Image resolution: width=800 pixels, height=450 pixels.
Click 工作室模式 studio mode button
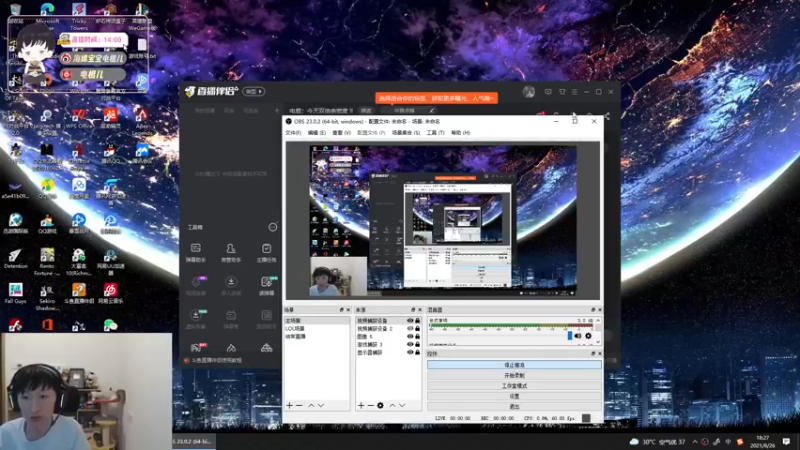[514, 386]
